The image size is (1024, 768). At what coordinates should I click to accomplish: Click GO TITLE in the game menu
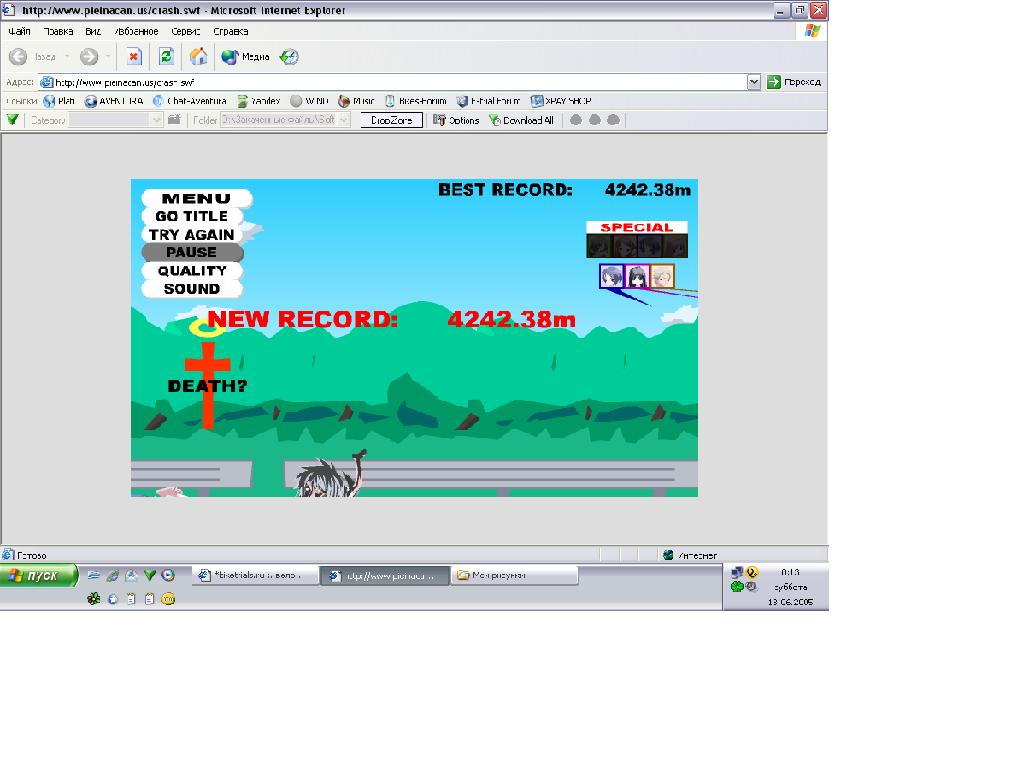click(x=192, y=217)
